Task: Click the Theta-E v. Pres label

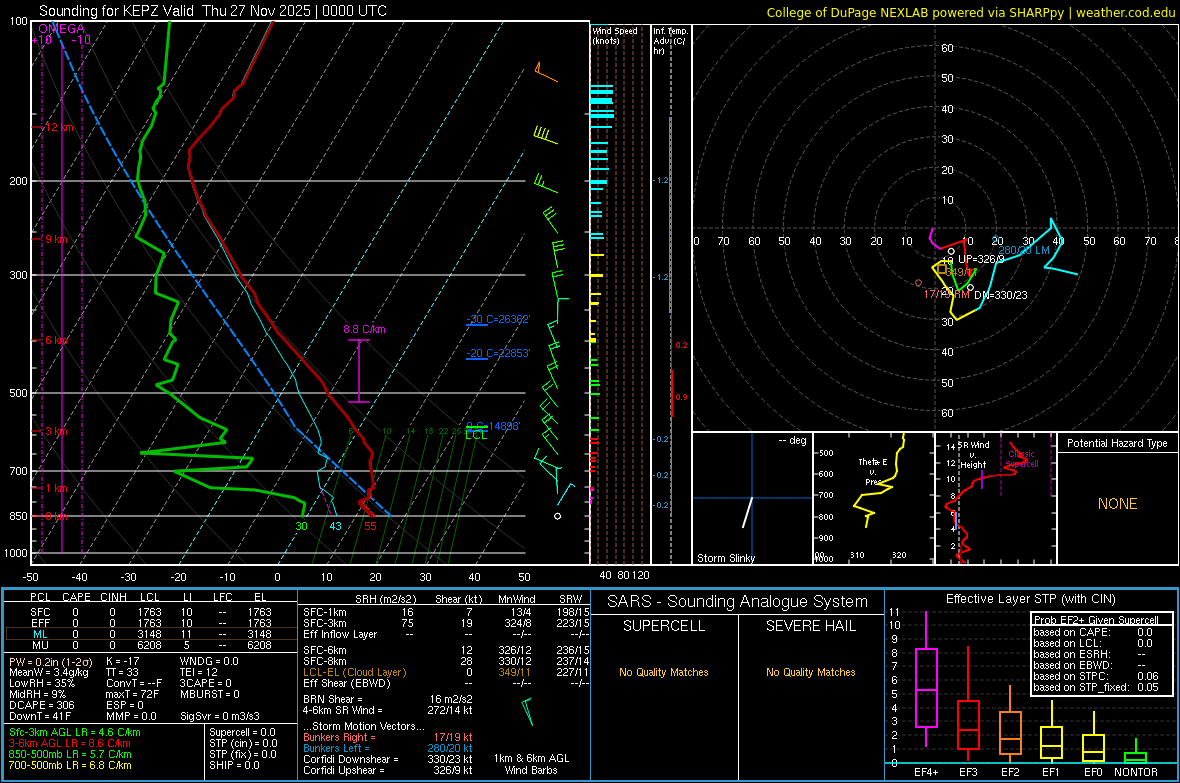Action: click(x=873, y=471)
